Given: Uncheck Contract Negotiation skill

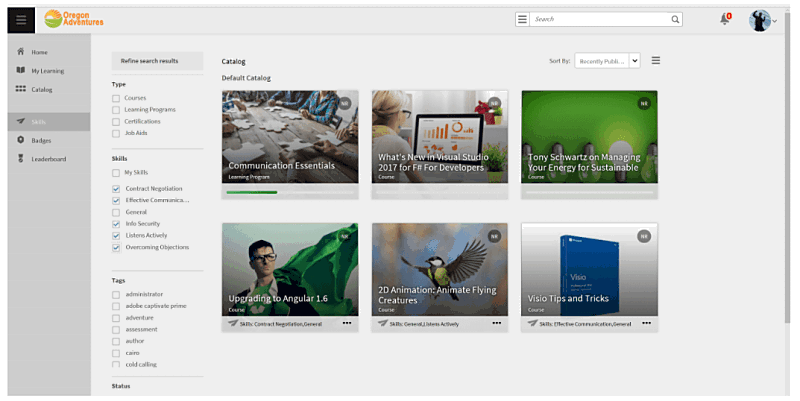Looking at the screenshot, I should point(116,189).
